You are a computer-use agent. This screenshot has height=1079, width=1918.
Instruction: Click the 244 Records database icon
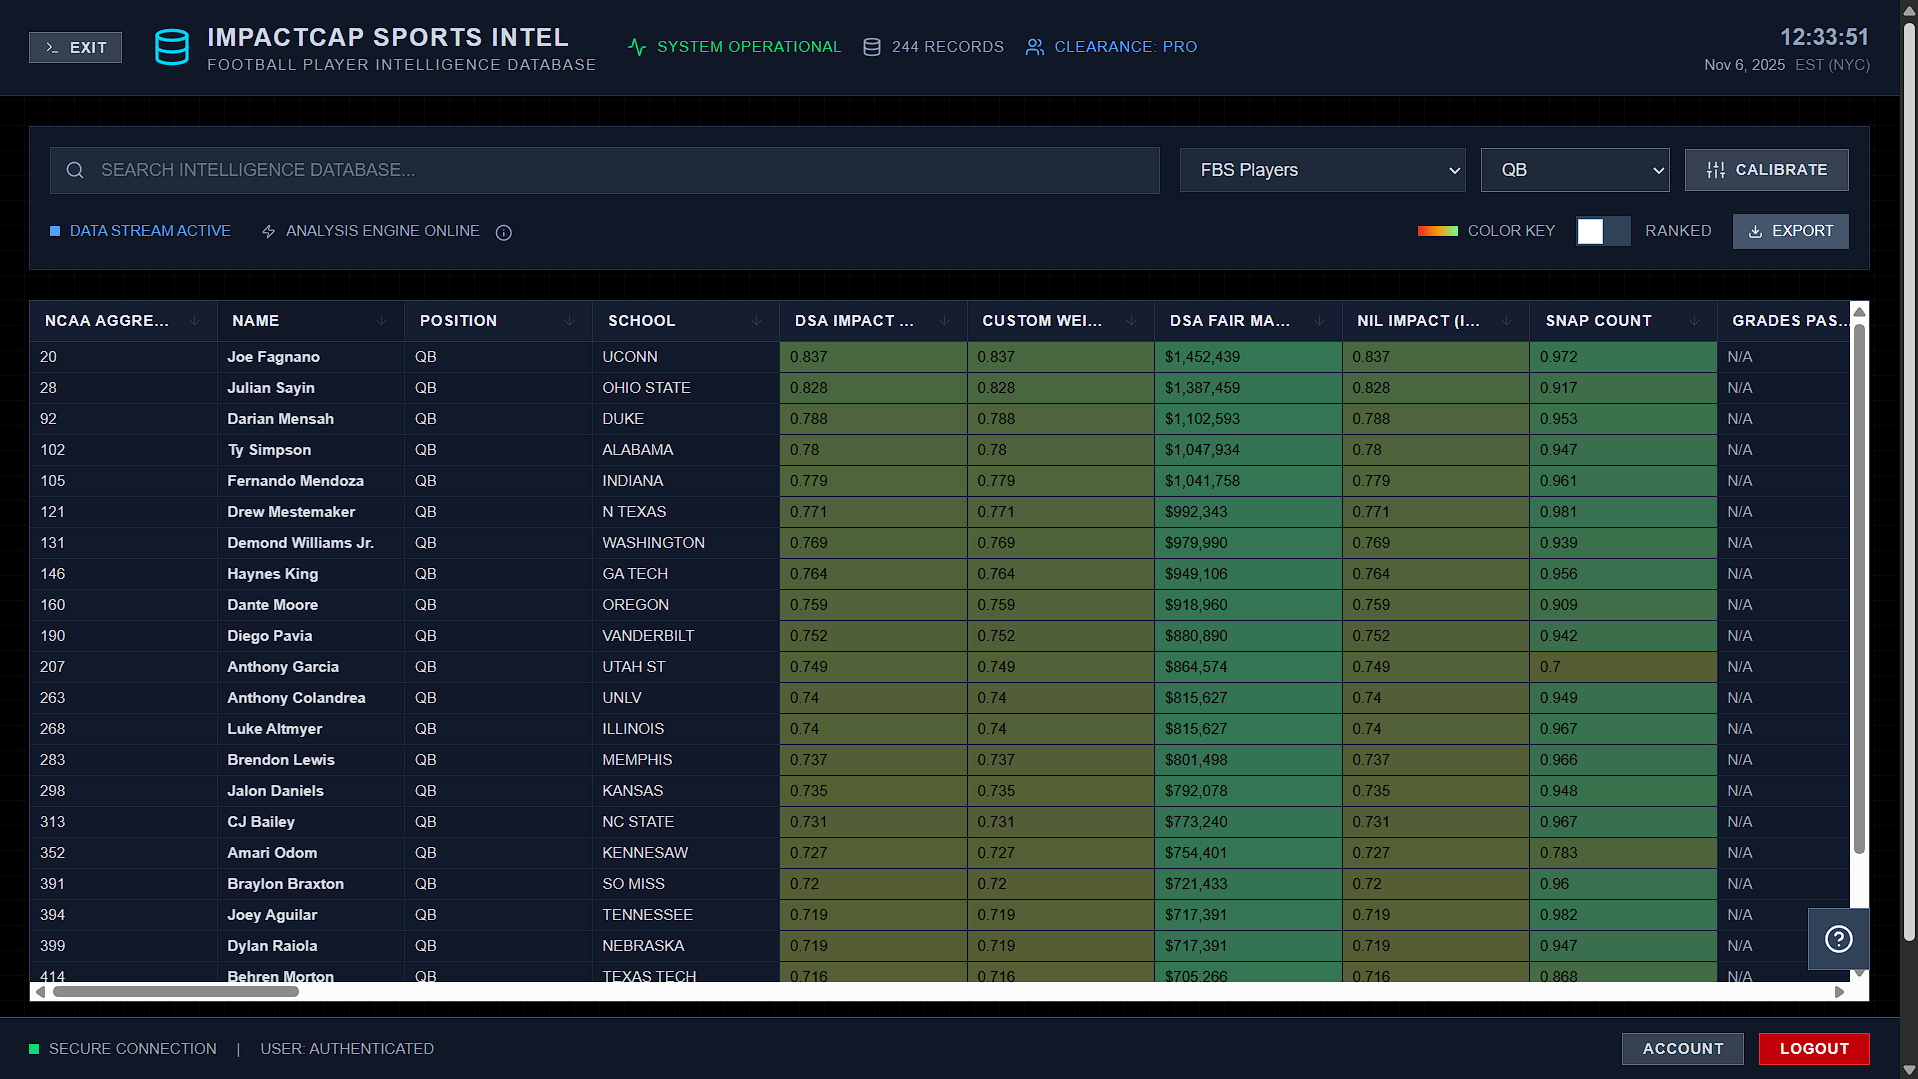pyautogui.click(x=870, y=46)
